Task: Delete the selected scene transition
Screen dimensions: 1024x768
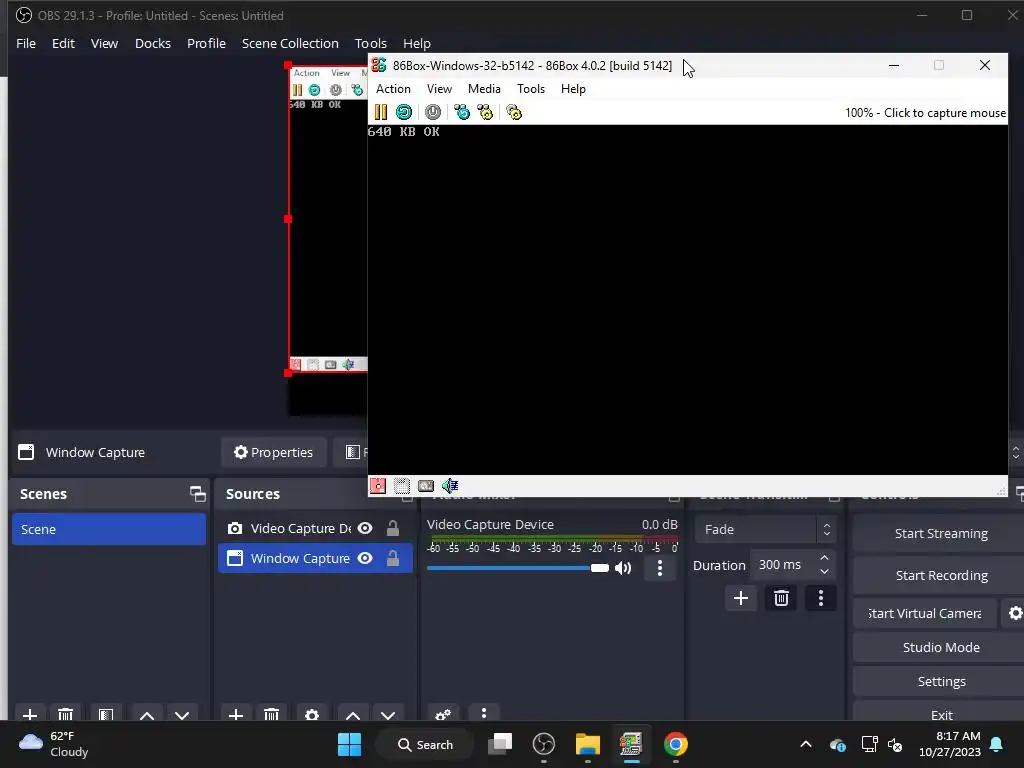Action: [781, 598]
